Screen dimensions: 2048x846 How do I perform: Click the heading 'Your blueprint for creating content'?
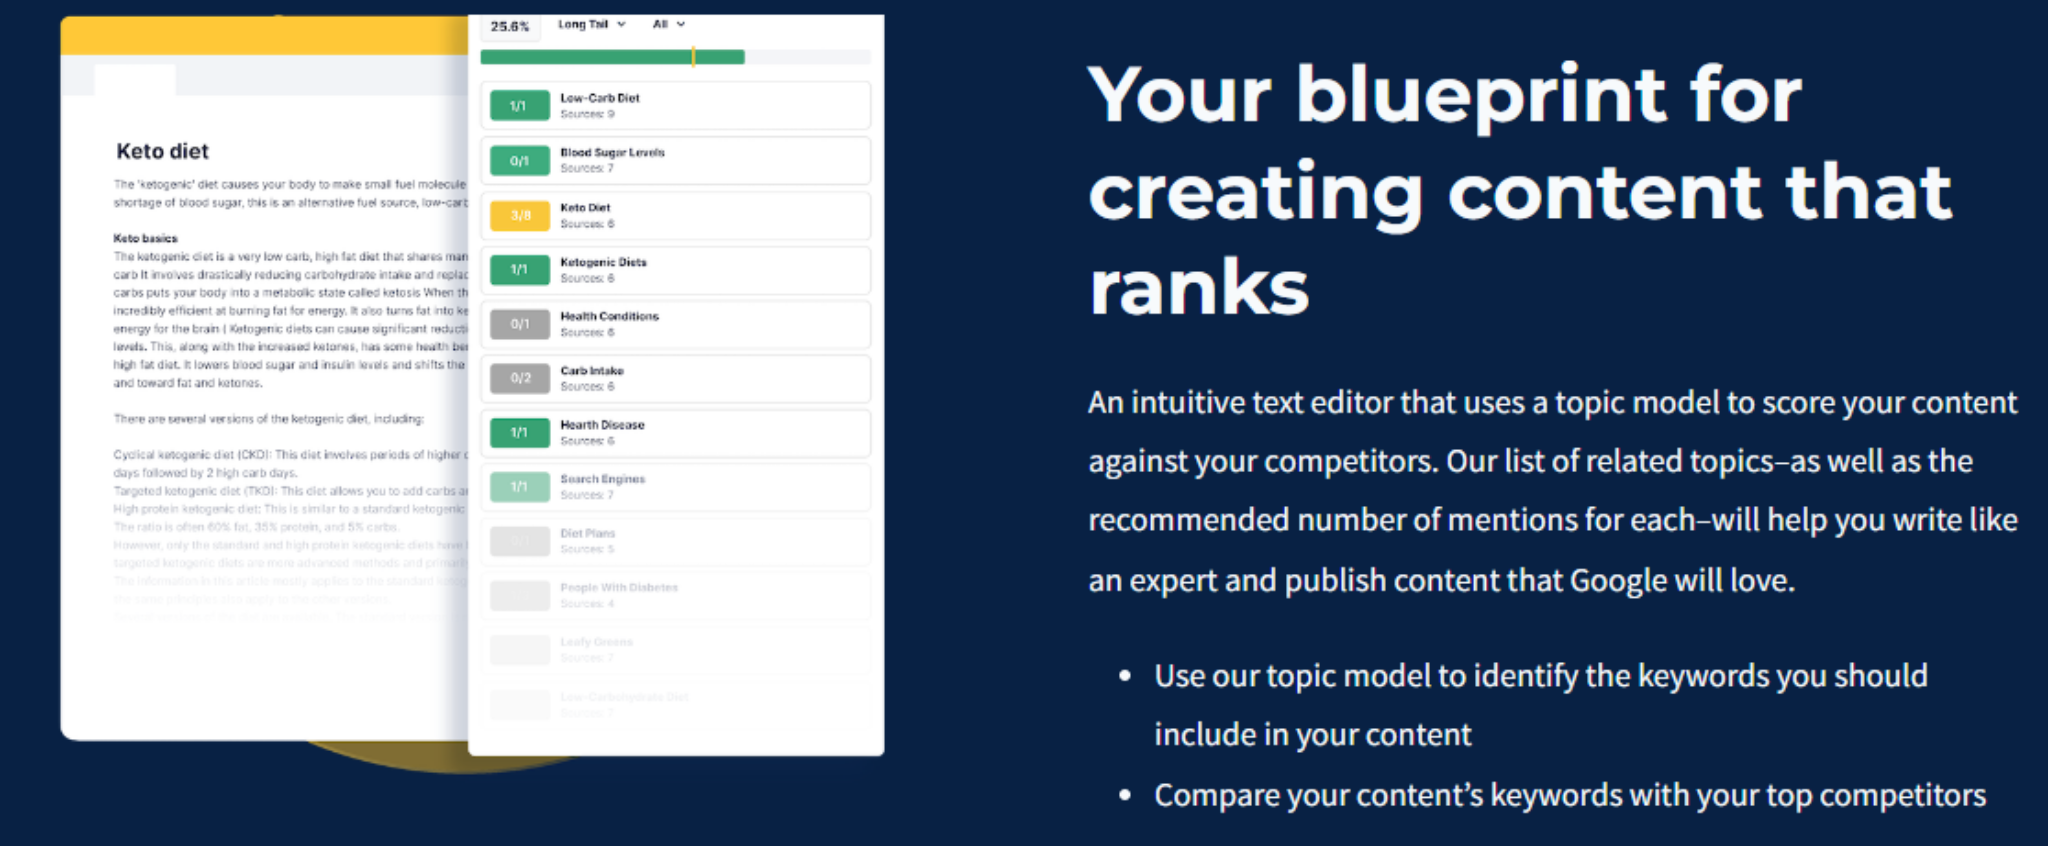[1520, 190]
